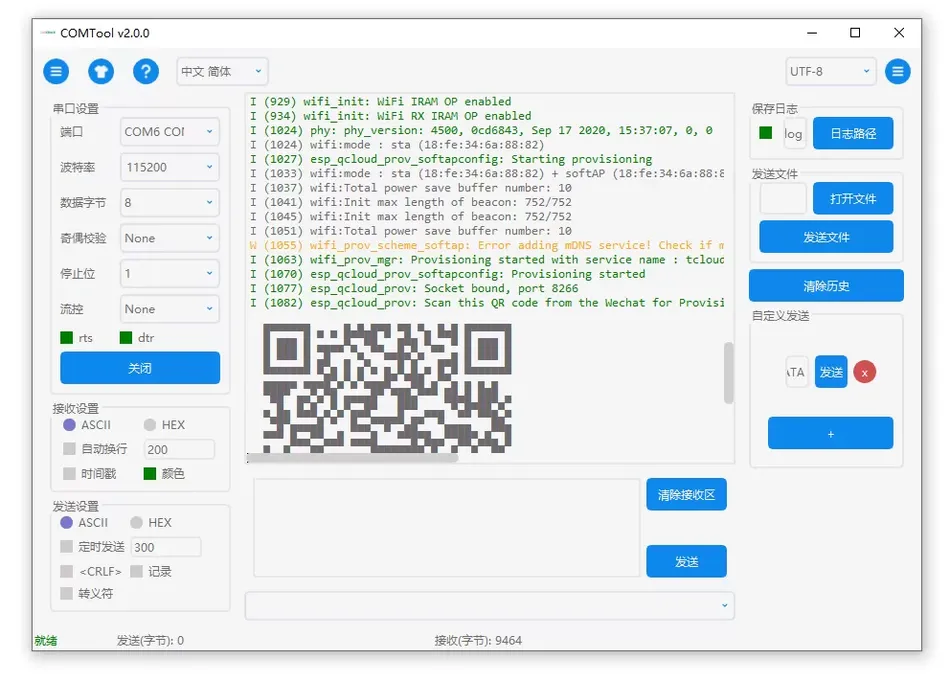Open the 波特率 baud rate dropdown
950x681 pixels.
click(168, 167)
